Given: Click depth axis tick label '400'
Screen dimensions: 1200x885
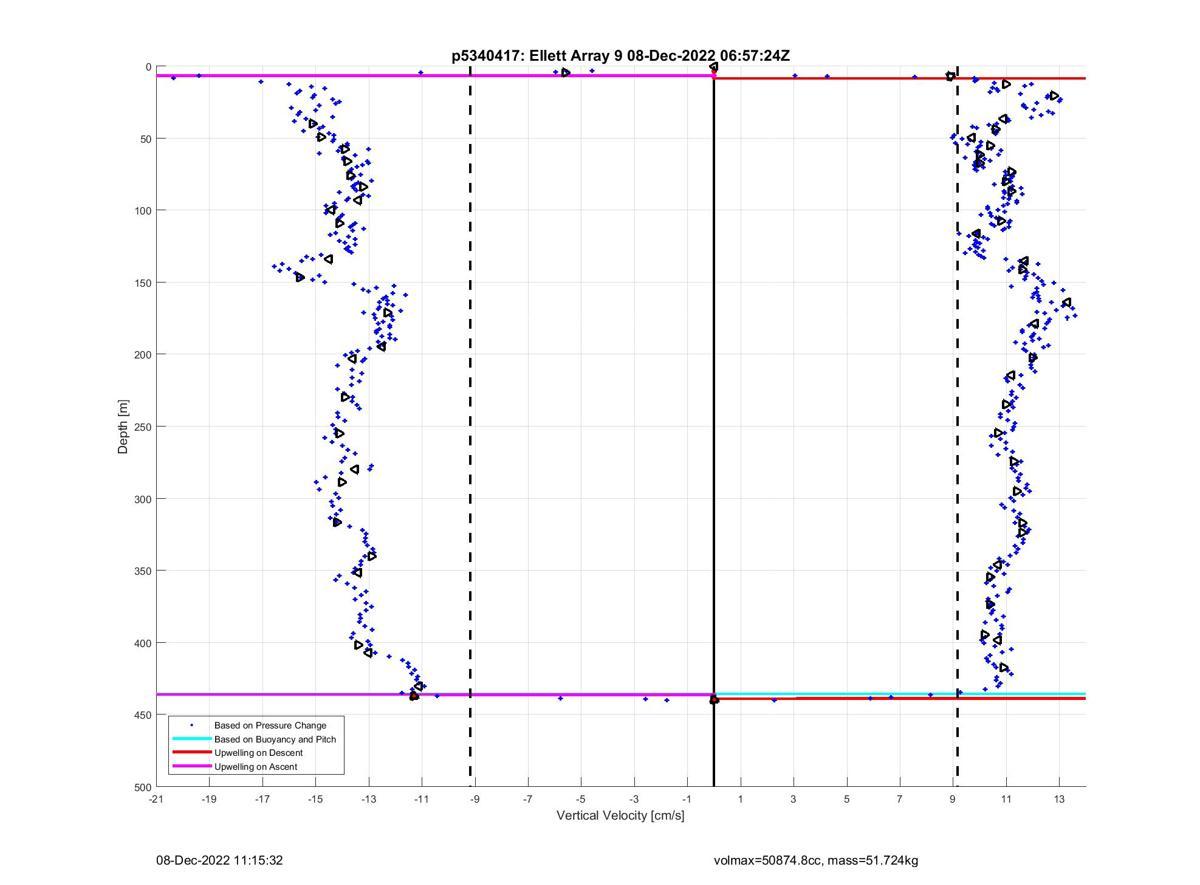Looking at the screenshot, I should click(x=142, y=642).
